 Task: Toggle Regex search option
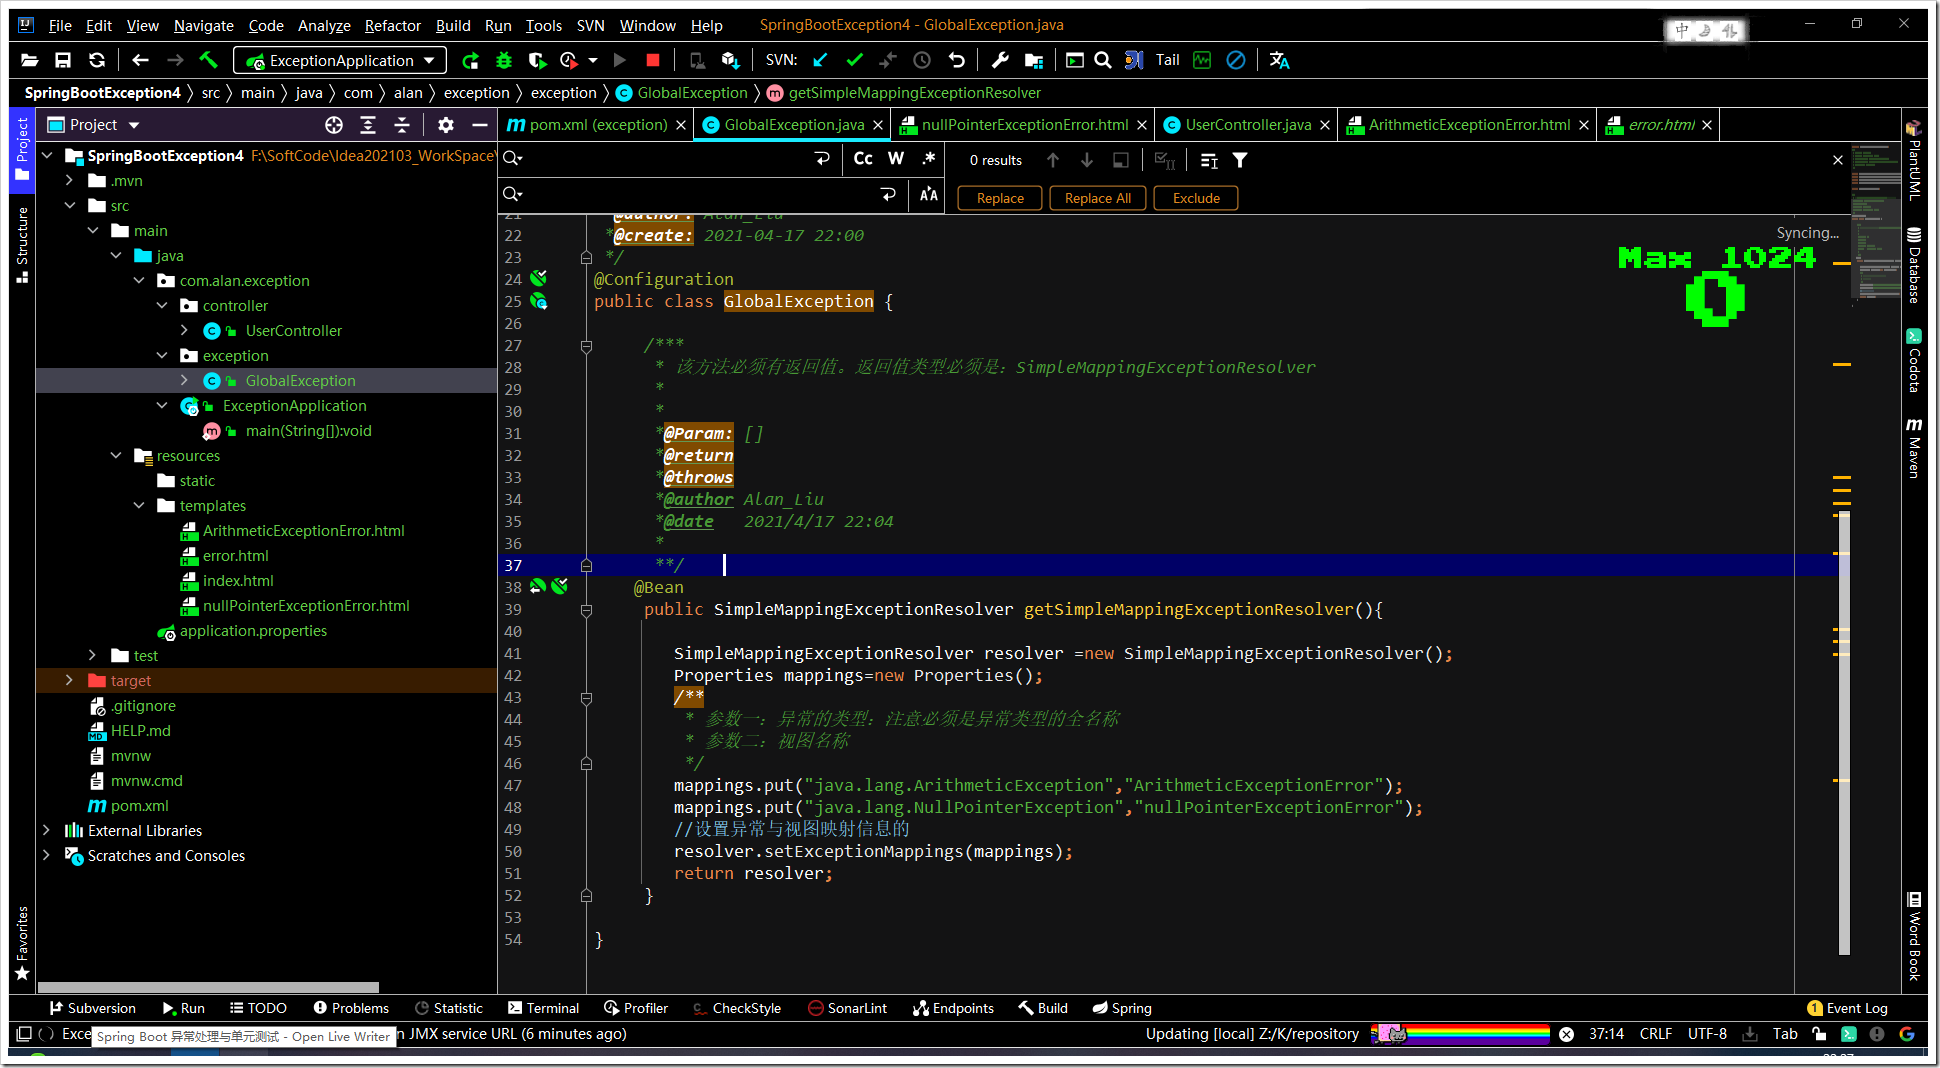coord(929,158)
